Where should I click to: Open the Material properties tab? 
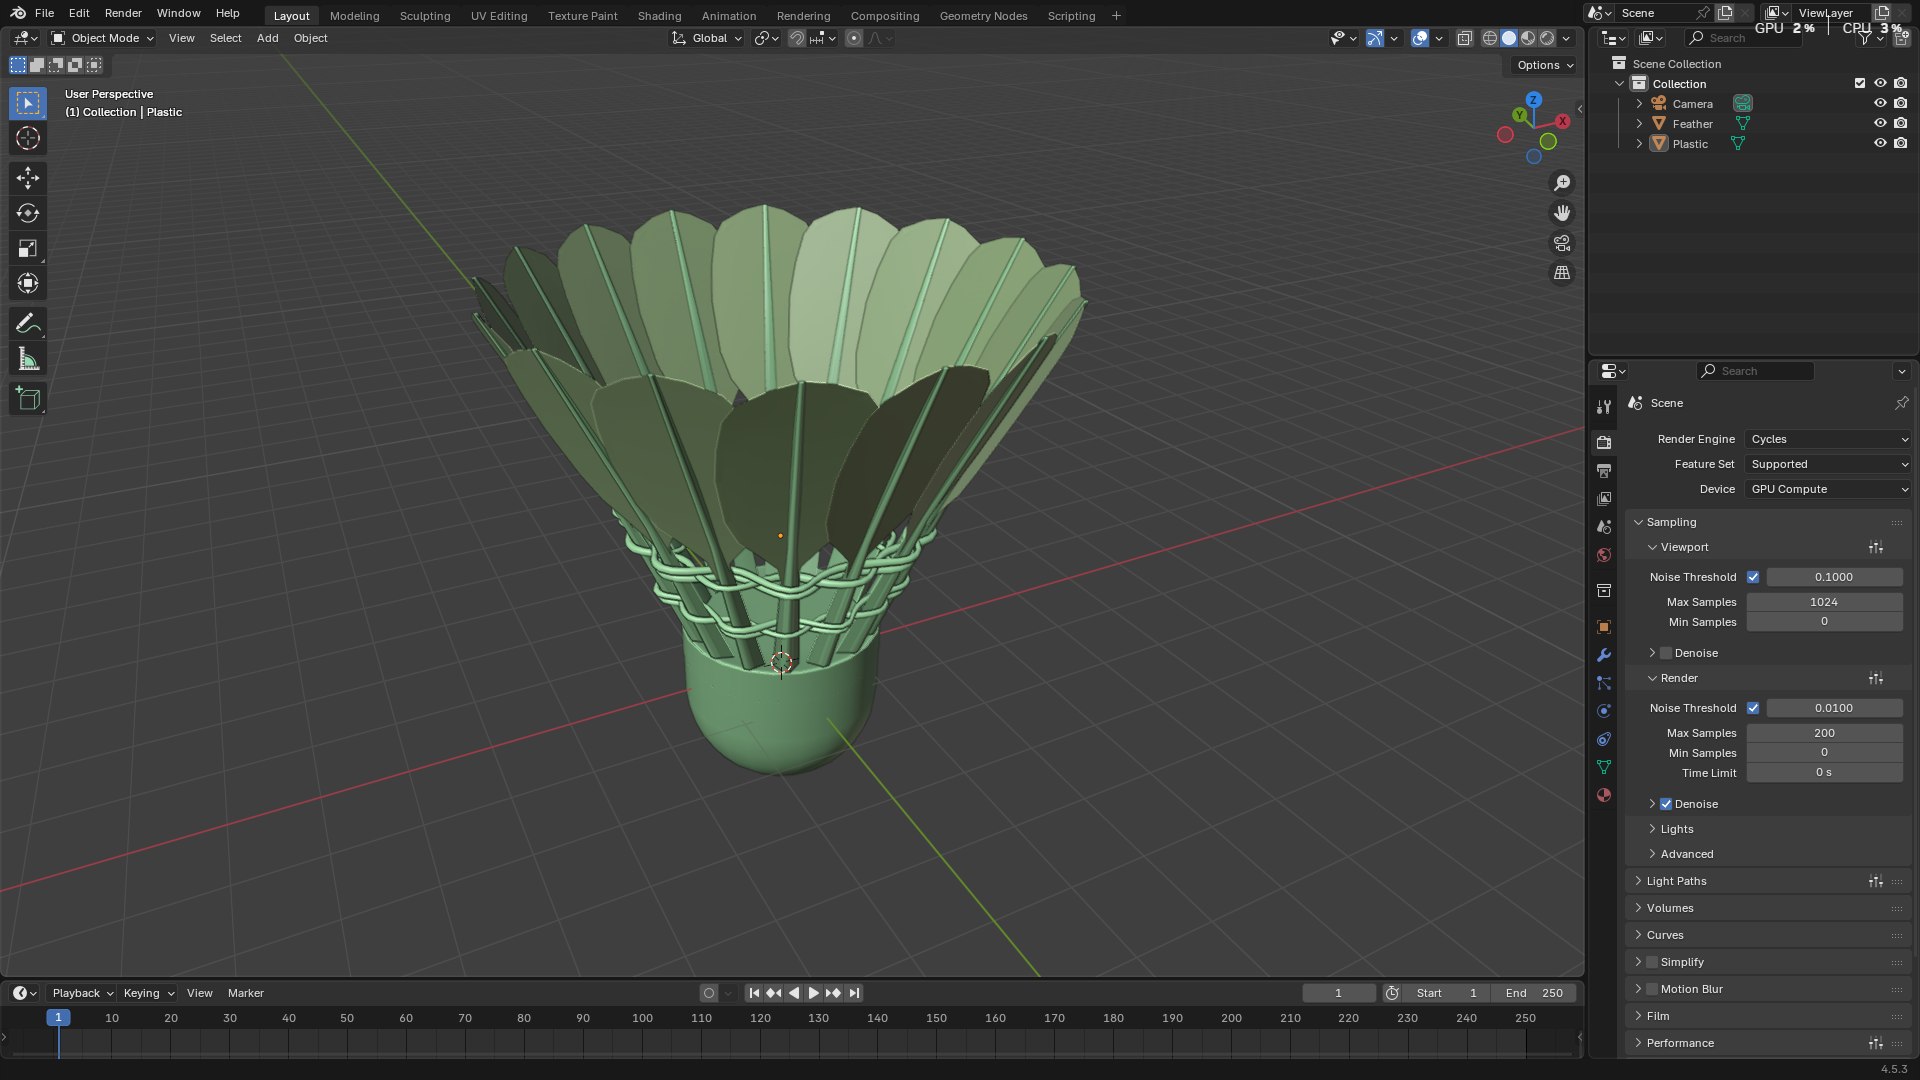[x=1604, y=795]
